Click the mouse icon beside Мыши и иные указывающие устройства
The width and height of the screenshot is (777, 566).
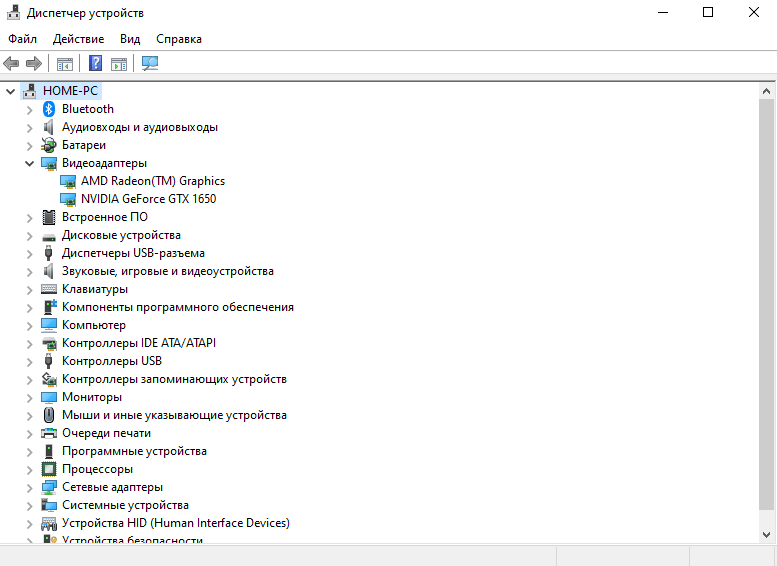pyautogui.click(x=49, y=415)
